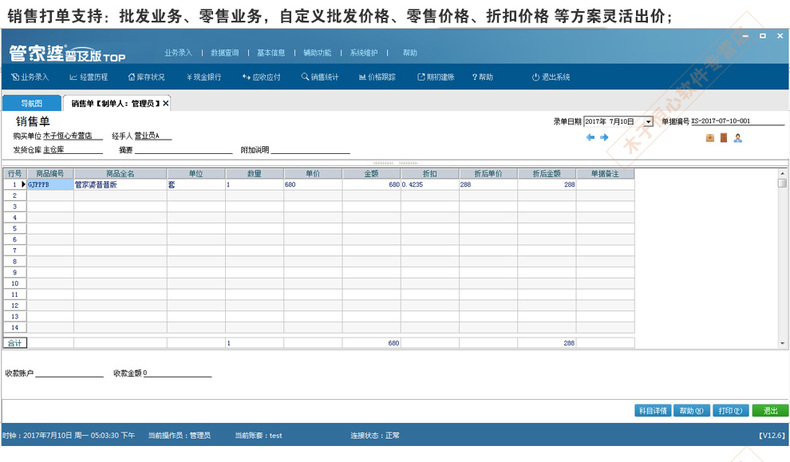This screenshot has height=462, width=790.
Task: Click 当前账套:test in the status bar
Action: point(258,435)
